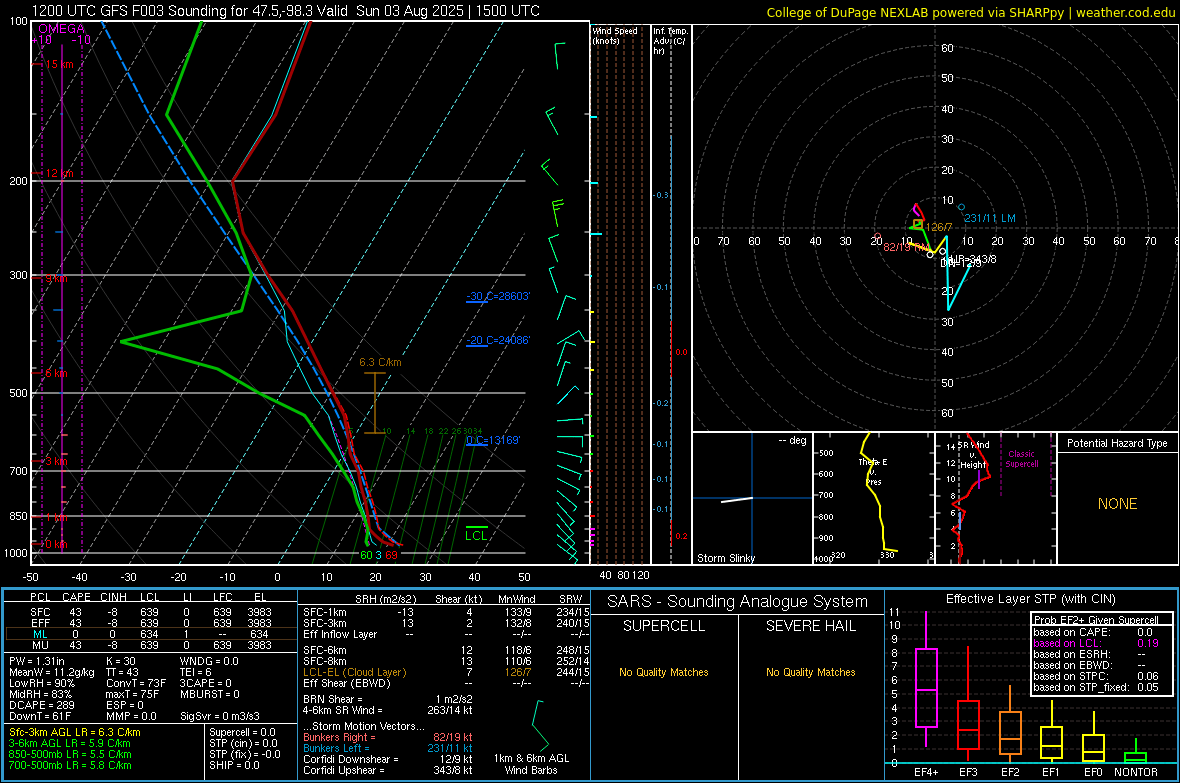
Task: Click the Eff Inflow Layer row
Action: [x=446, y=634]
